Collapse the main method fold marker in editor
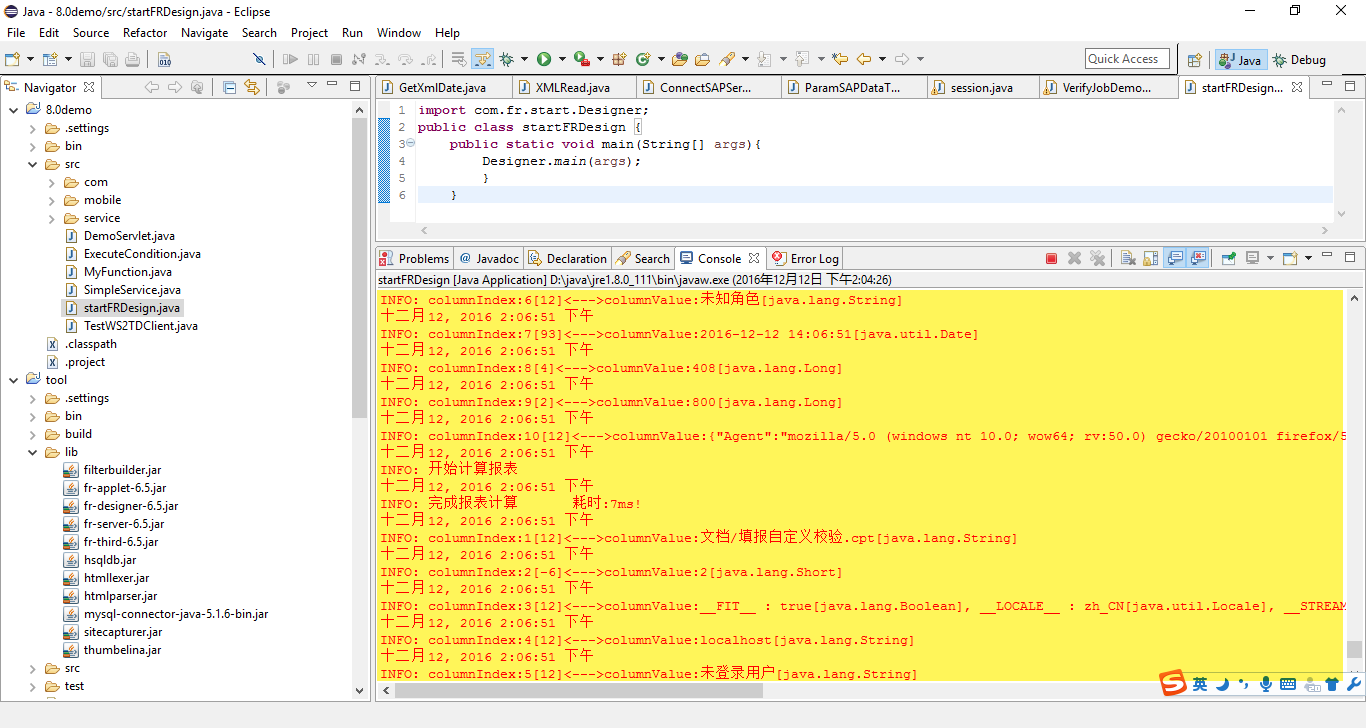 410,143
